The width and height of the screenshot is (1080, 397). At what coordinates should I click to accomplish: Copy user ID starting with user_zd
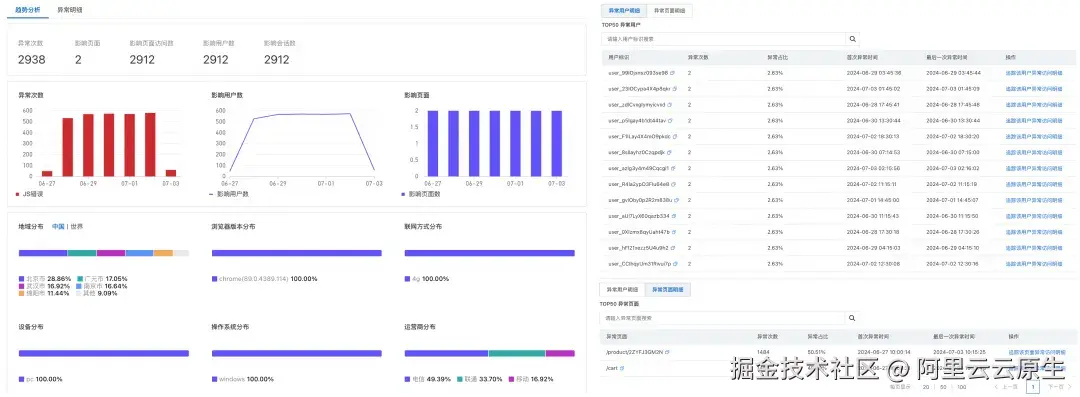tap(669, 104)
